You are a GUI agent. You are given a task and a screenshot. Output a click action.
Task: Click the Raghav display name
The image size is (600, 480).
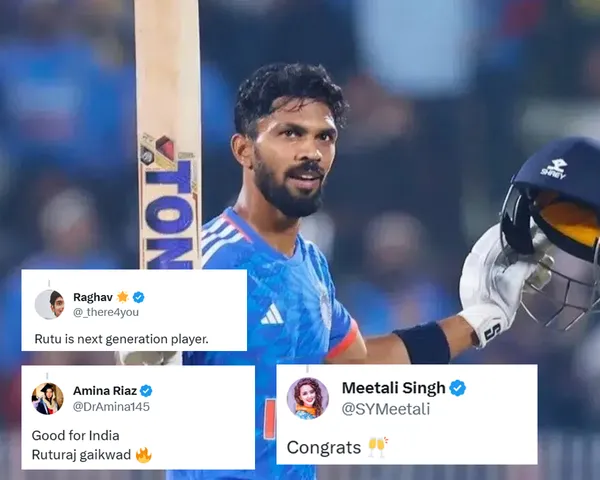coord(93,297)
